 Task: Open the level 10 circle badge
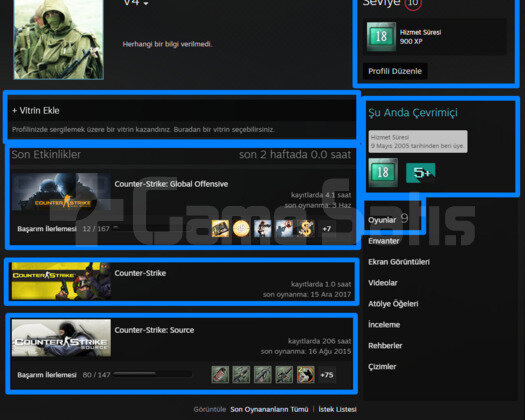point(413,3)
